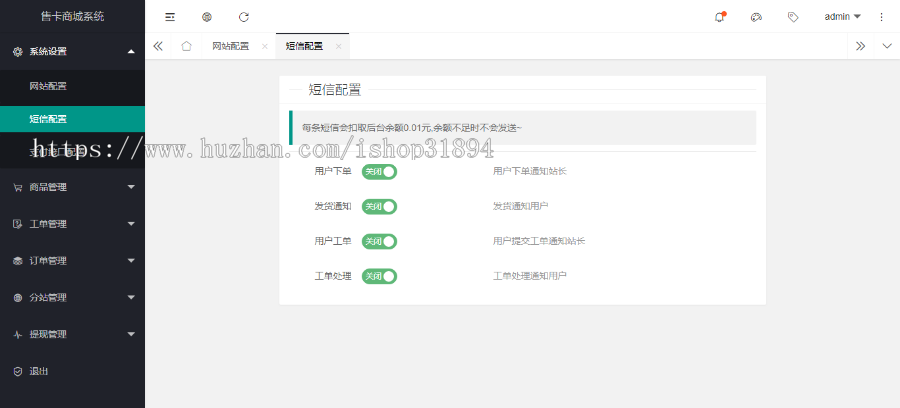Image resolution: width=900 pixels, height=408 pixels.
Task: Toggle the 发货通知 SMS switch
Action: point(379,206)
